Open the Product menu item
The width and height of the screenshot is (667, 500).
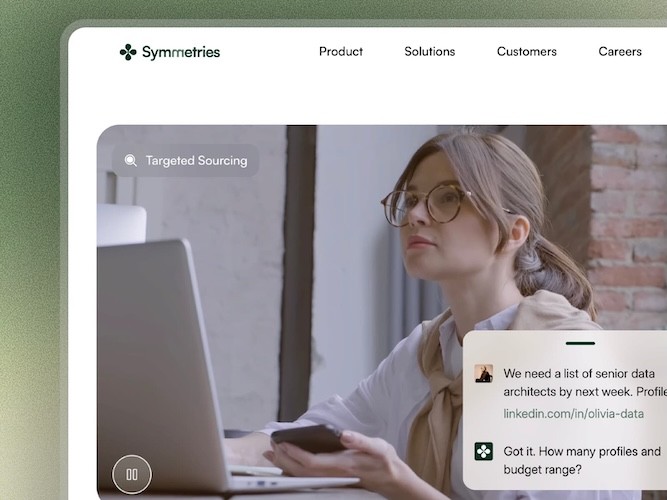pyautogui.click(x=341, y=51)
